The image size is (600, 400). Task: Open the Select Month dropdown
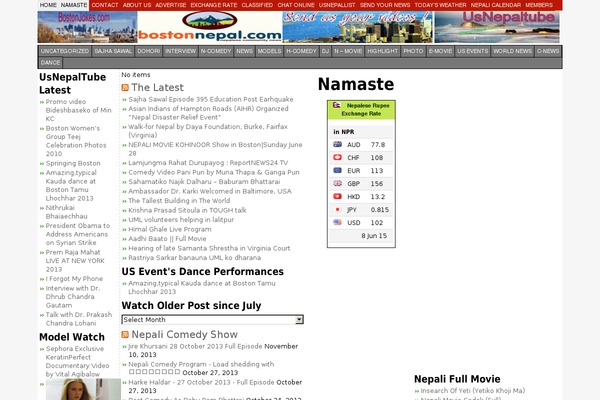point(212,320)
